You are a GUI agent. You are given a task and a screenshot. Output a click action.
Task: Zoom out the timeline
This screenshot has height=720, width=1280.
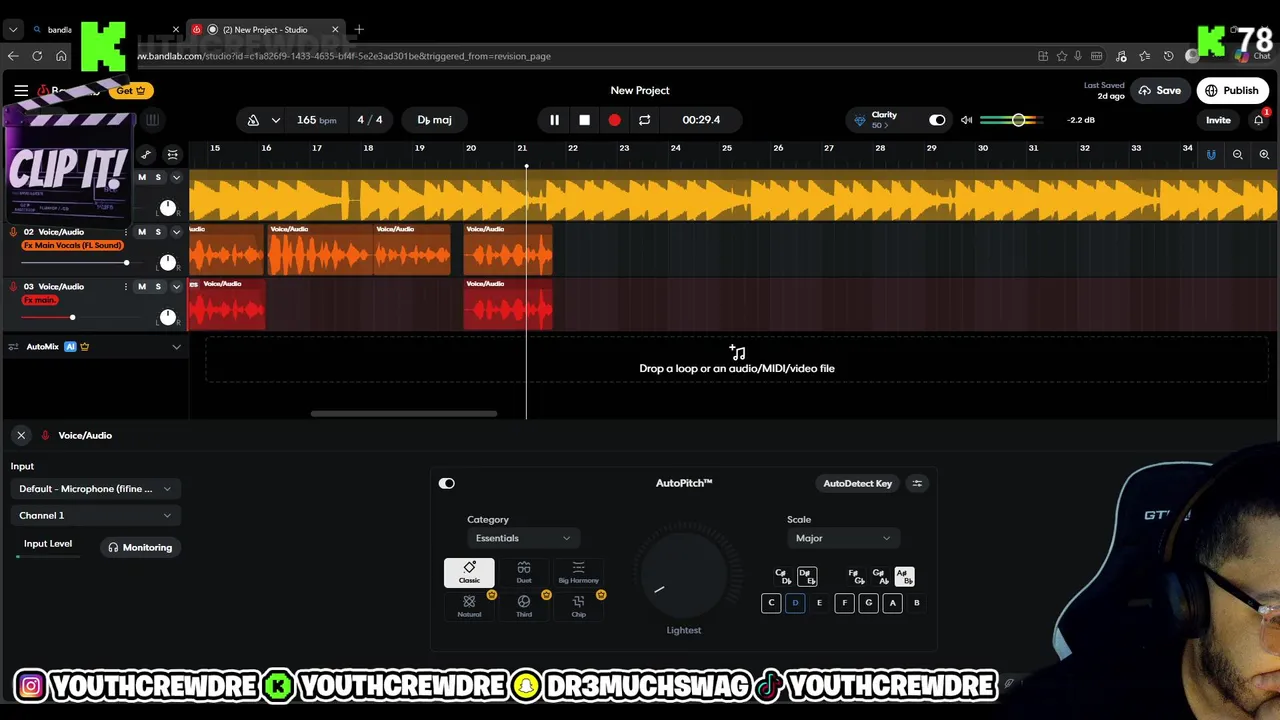click(1238, 154)
